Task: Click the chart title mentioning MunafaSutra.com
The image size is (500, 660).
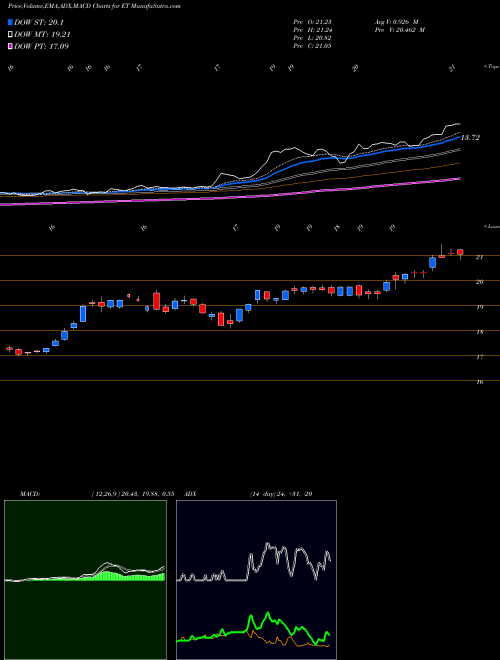Action: (x=94, y=7)
